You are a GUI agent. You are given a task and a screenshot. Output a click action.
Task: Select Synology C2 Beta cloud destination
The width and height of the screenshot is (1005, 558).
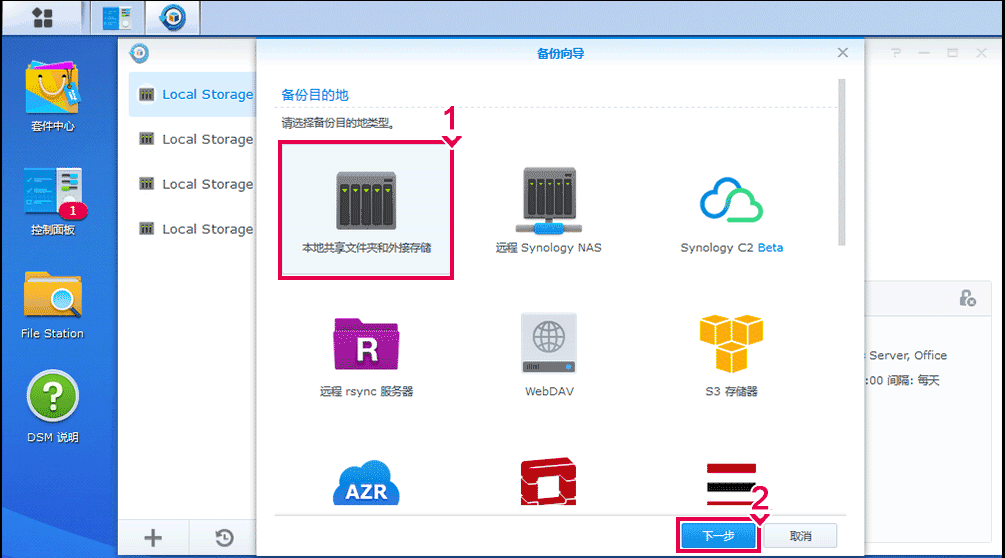[x=731, y=215]
